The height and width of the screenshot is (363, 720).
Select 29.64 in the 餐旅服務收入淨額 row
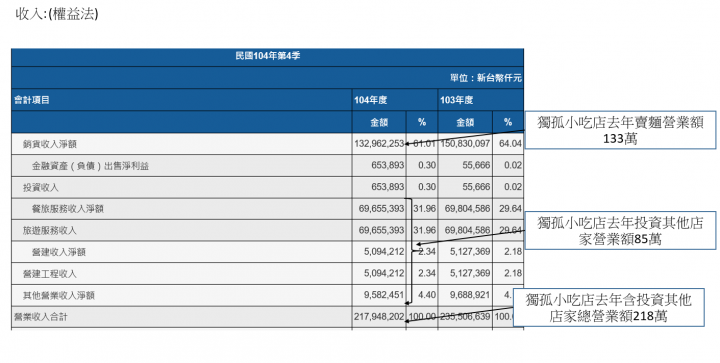(x=511, y=208)
